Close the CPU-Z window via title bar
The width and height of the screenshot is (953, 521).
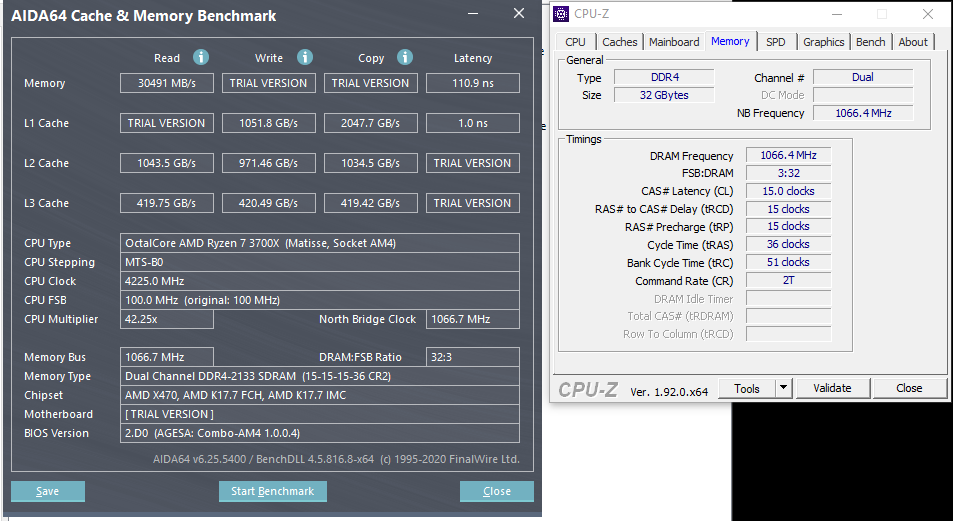(x=927, y=14)
